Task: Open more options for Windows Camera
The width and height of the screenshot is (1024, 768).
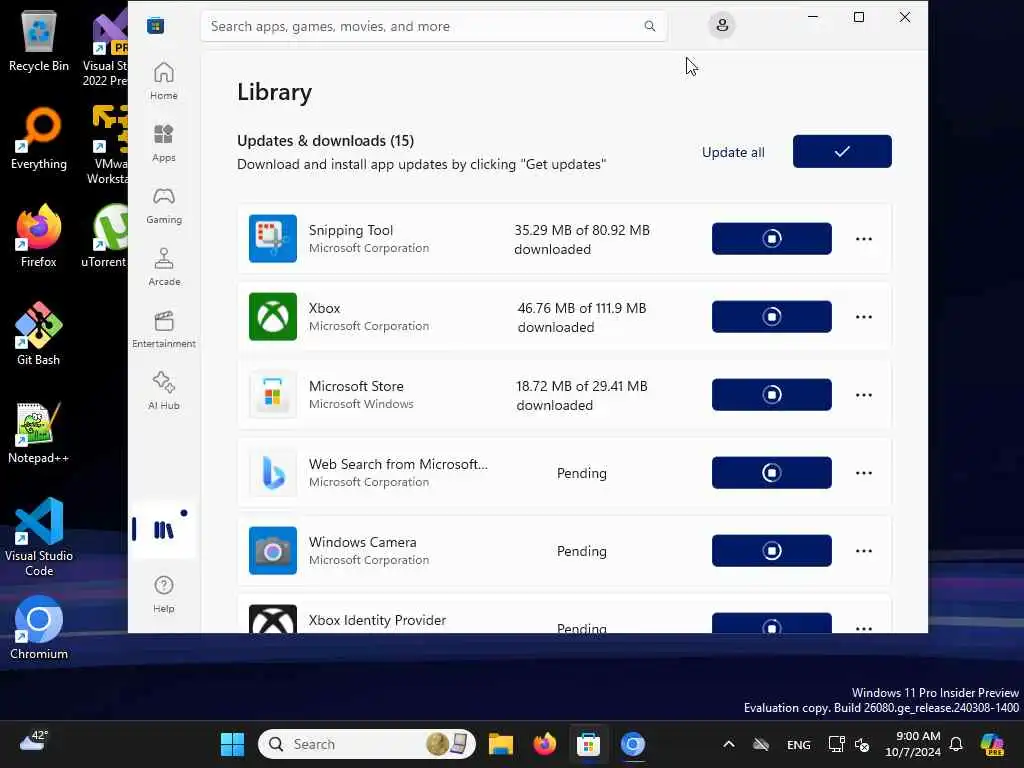Action: (863, 551)
